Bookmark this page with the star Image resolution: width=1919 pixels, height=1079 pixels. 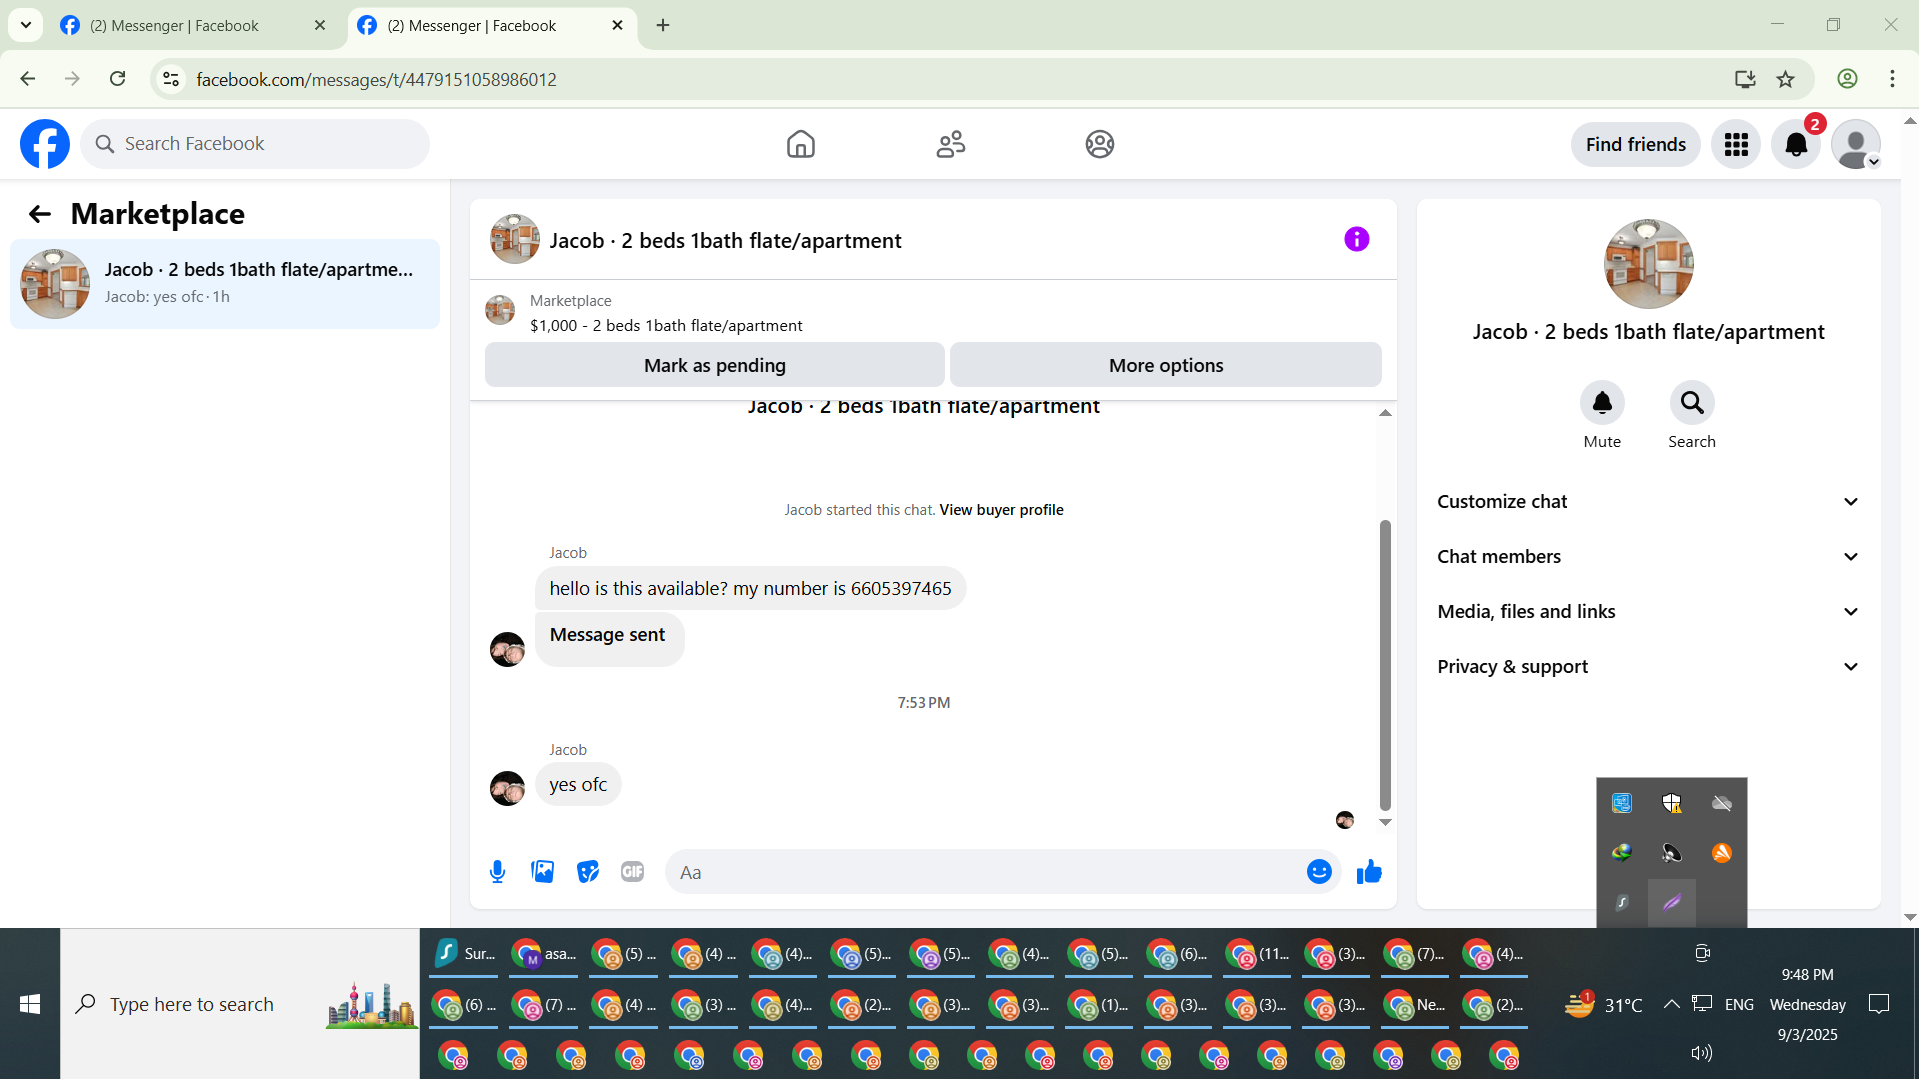(x=1786, y=79)
